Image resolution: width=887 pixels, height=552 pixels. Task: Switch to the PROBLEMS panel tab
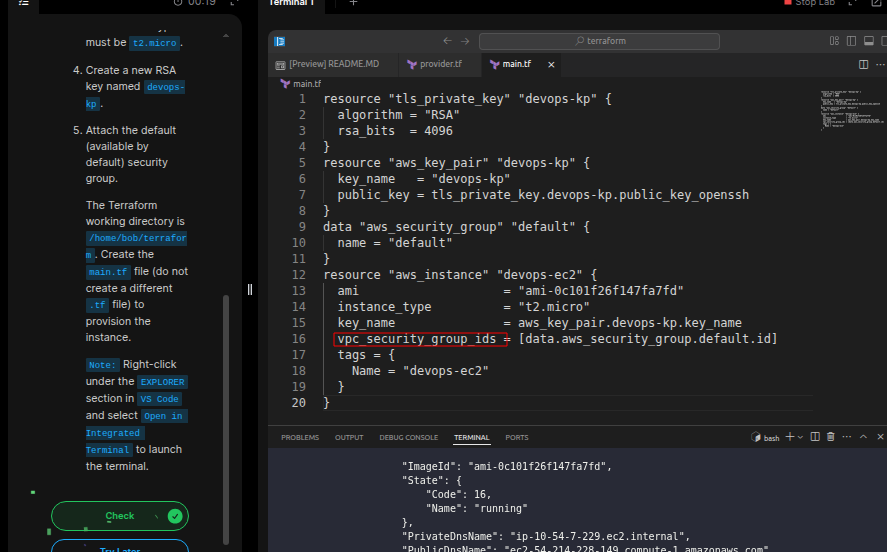300,438
